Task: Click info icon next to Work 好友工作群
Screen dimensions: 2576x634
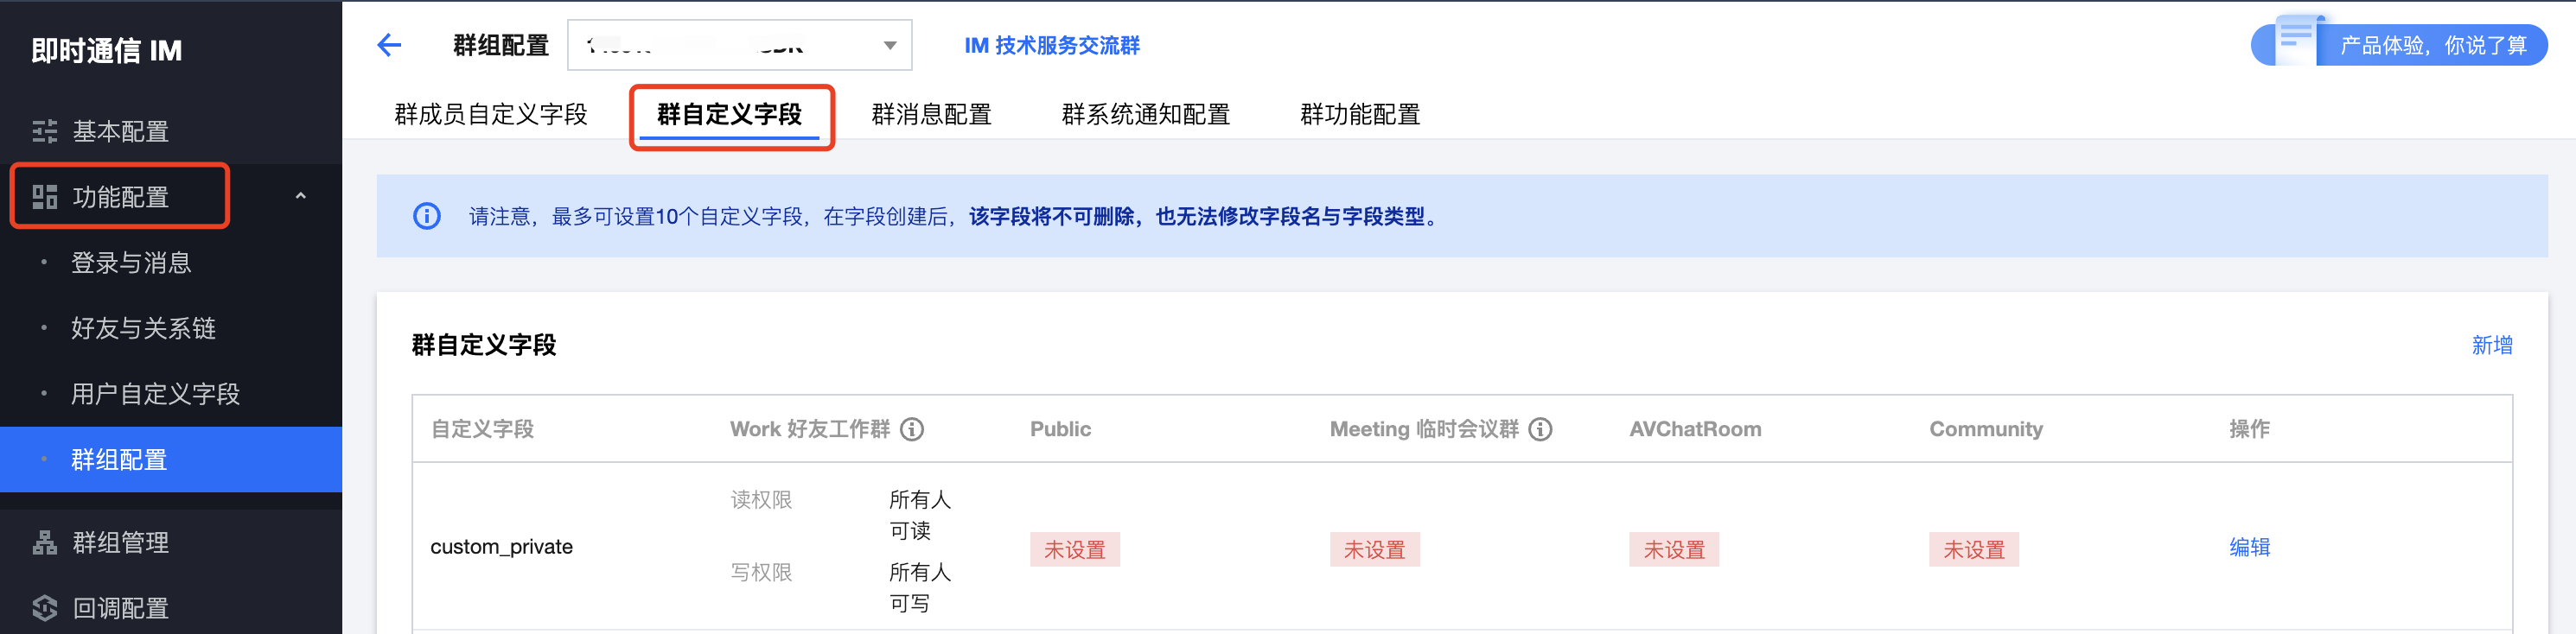Action: pos(912,429)
